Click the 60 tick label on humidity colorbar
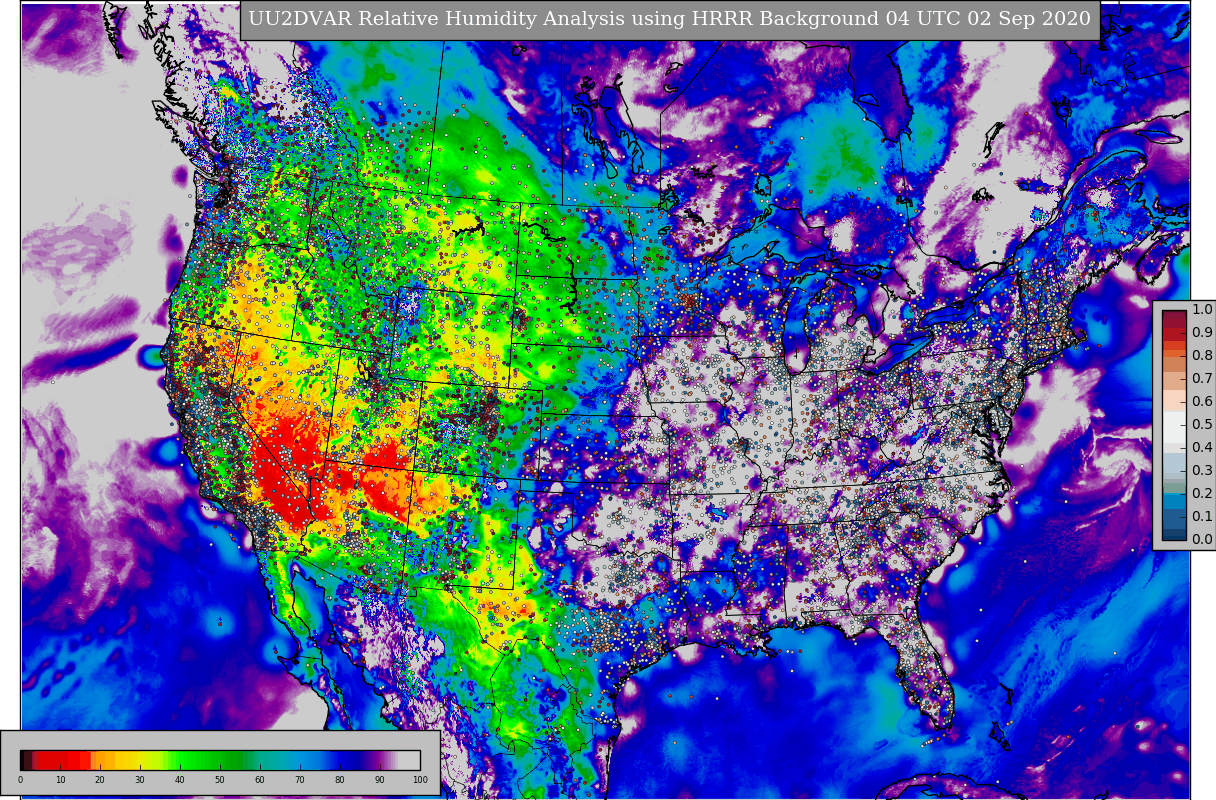Image resolution: width=1216 pixels, height=800 pixels. (x=260, y=780)
